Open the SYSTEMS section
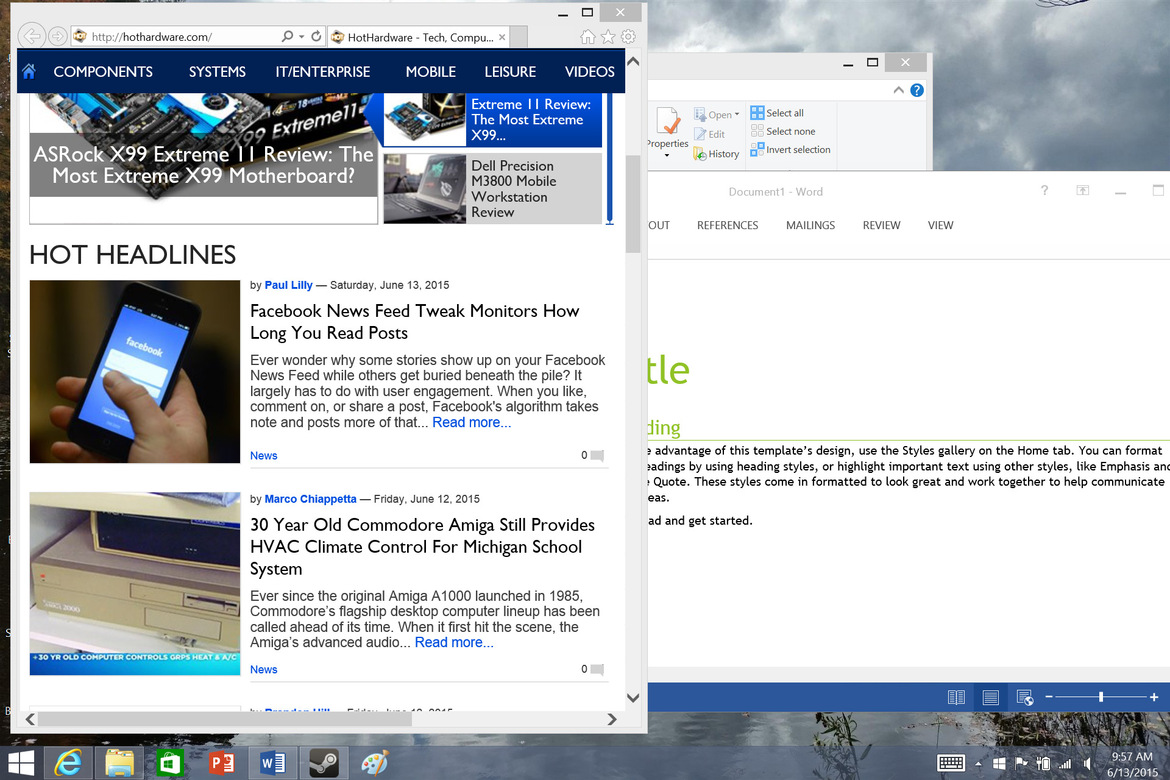This screenshot has height=780, width=1170. (x=217, y=72)
